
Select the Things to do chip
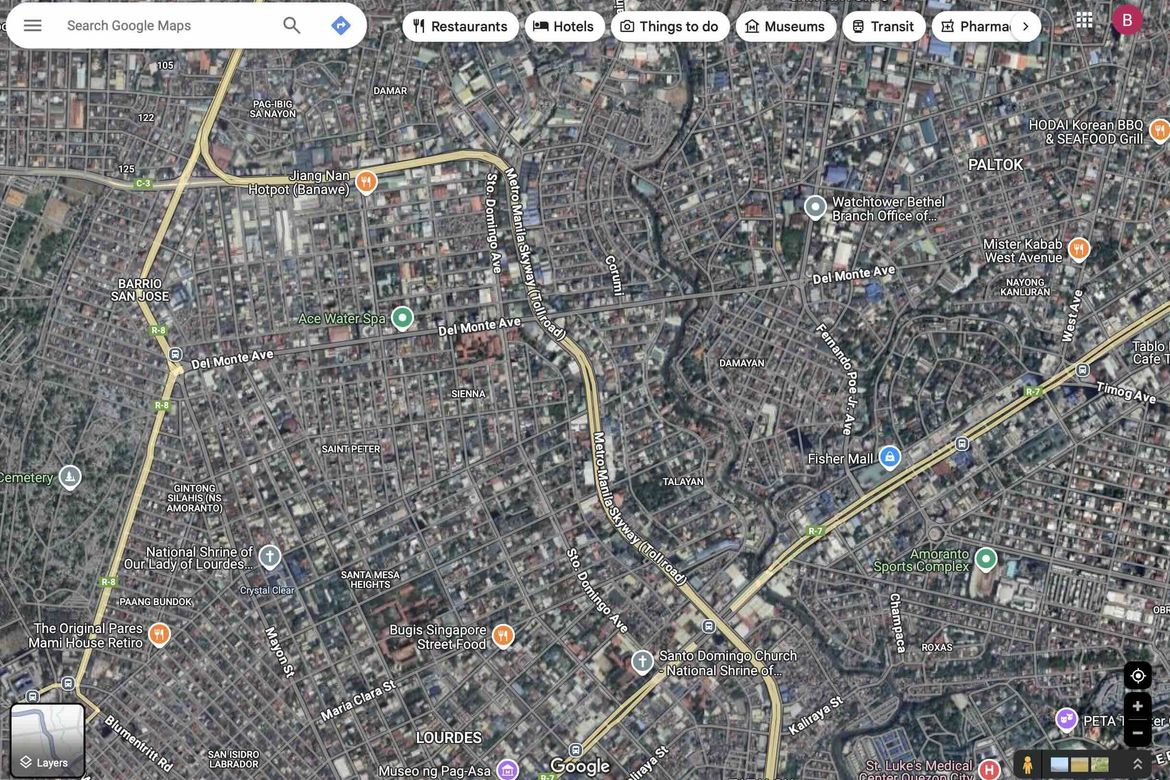click(669, 27)
